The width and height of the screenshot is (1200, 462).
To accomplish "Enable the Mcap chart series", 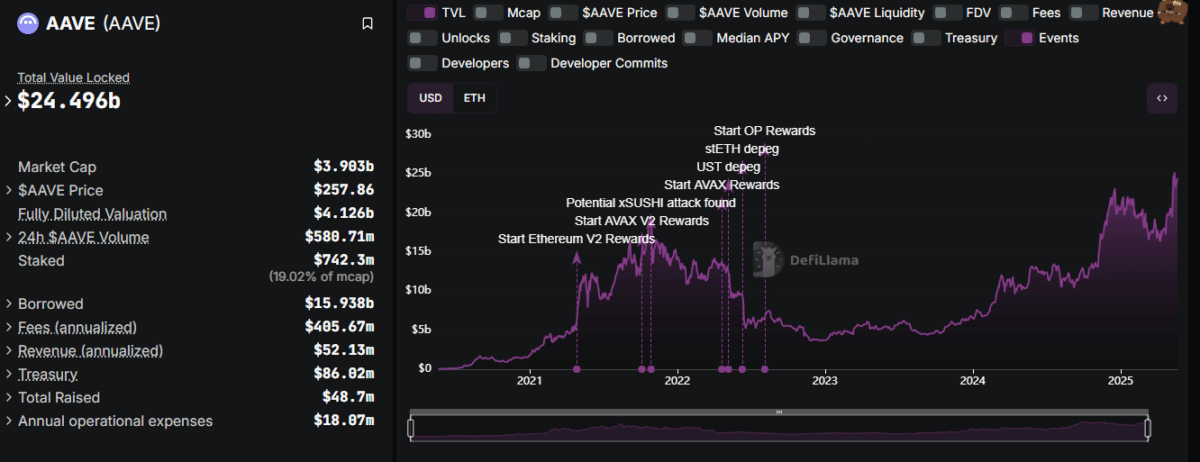I will click(508, 13).
